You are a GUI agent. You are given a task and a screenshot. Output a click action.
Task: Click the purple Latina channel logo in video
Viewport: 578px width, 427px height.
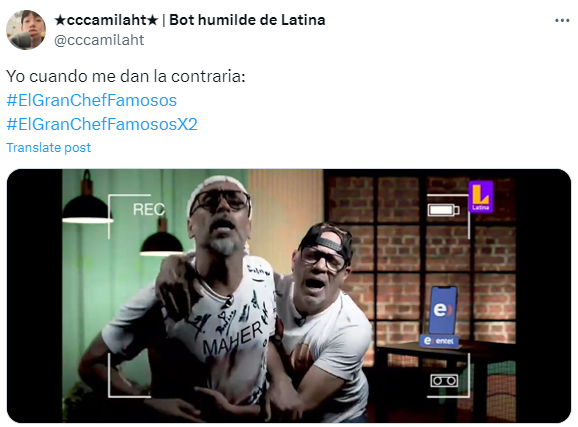coord(481,197)
